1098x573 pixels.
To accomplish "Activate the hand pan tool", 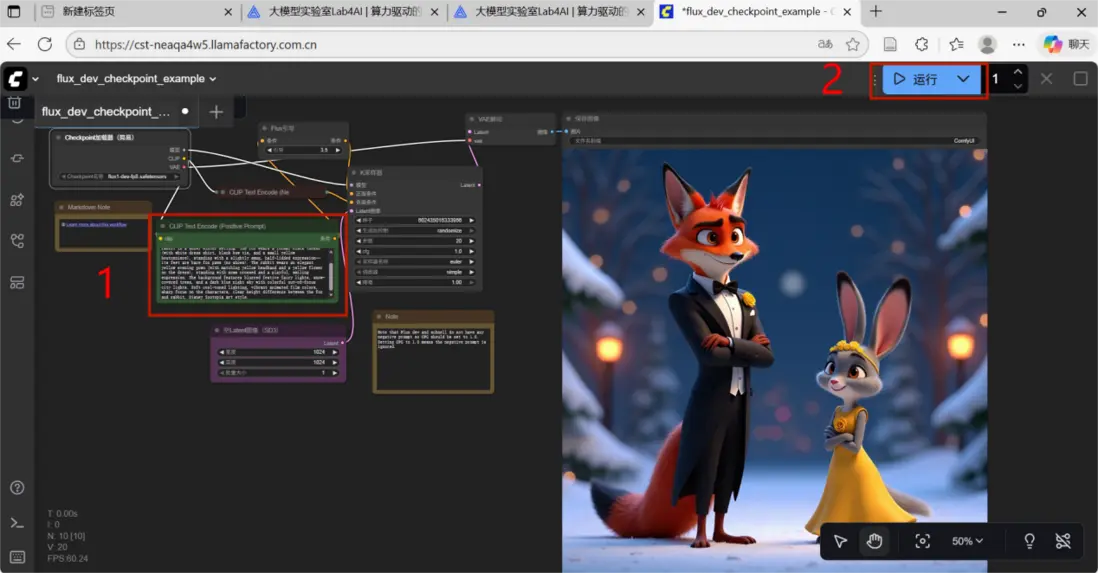I will point(874,541).
